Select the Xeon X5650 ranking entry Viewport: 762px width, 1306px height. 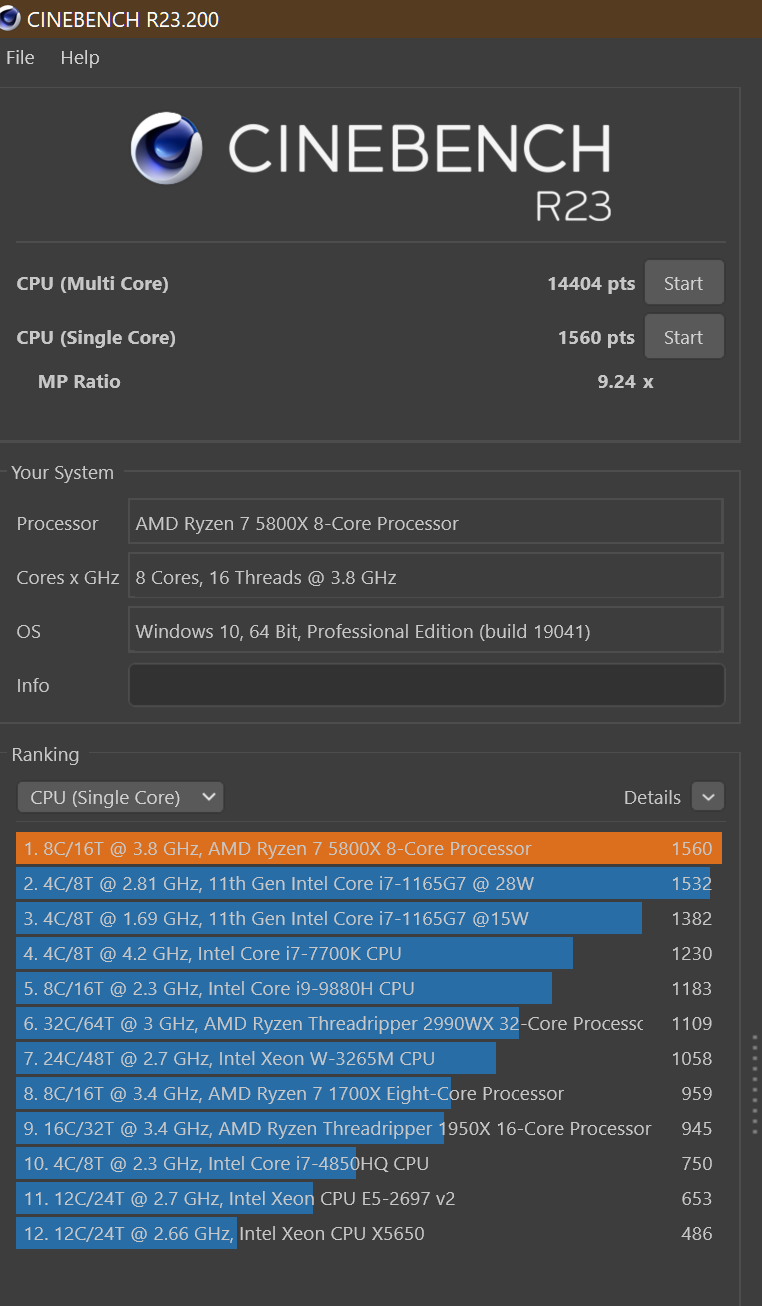[368, 1234]
